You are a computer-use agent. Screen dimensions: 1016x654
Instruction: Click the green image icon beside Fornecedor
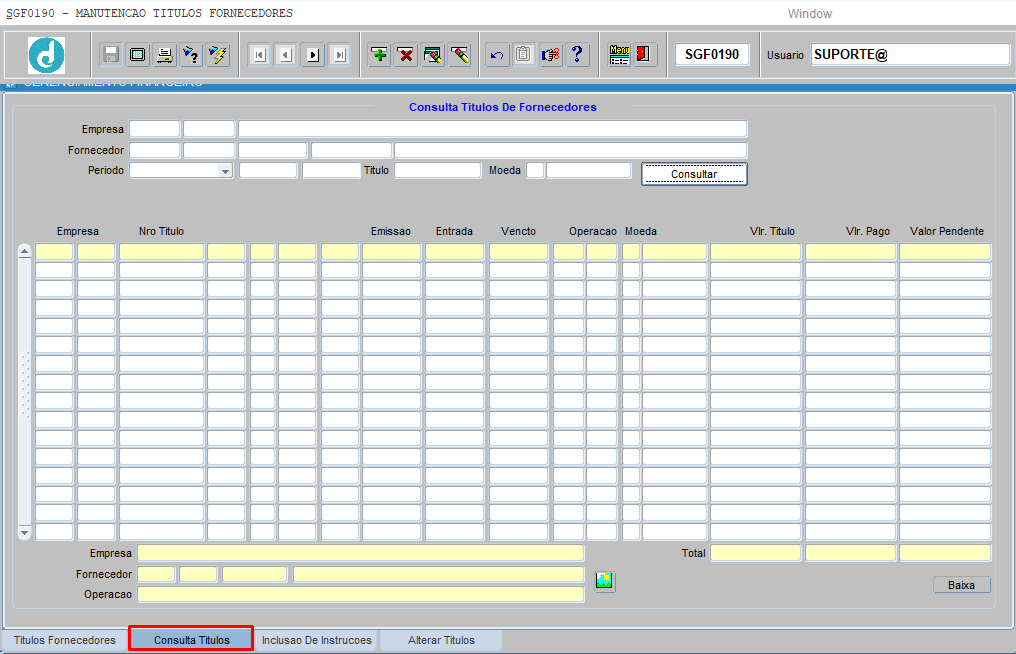tap(605, 581)
